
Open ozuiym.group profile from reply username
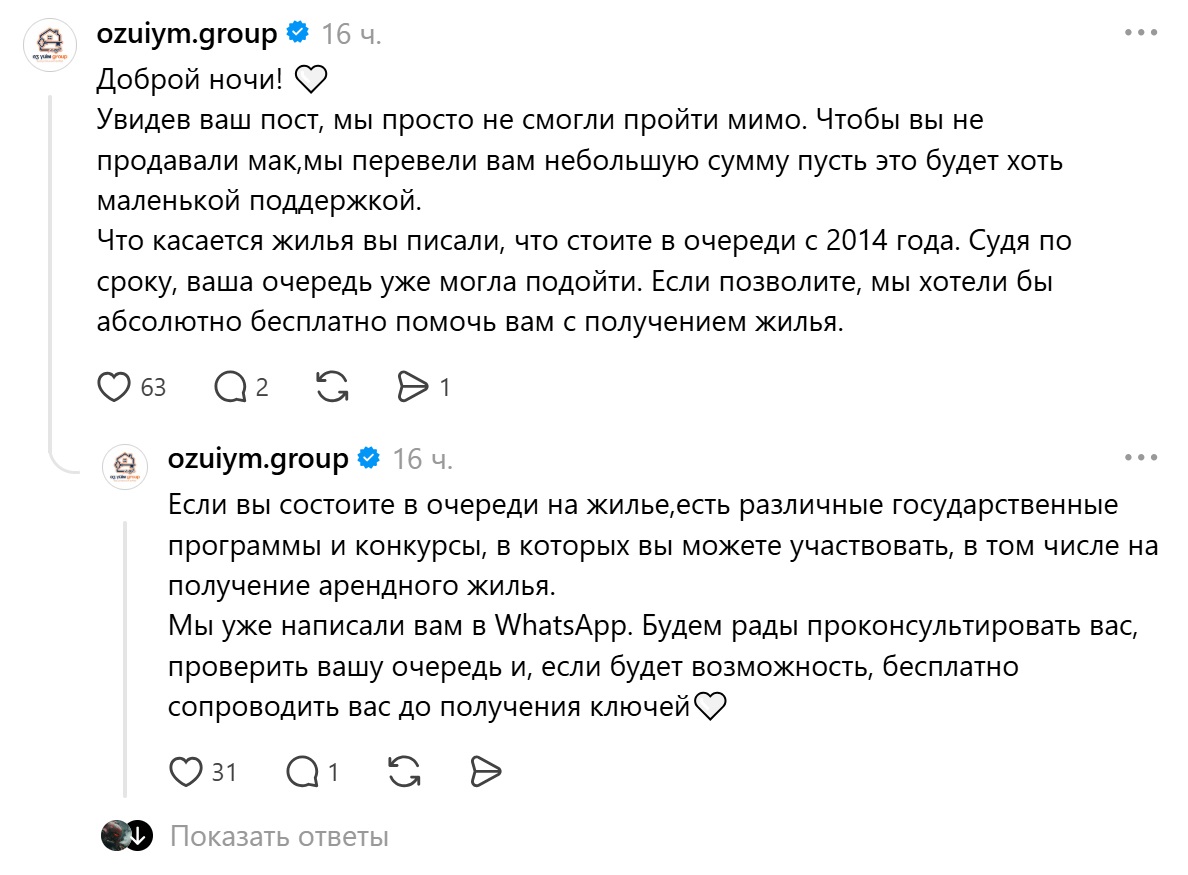tap(258, 459)
